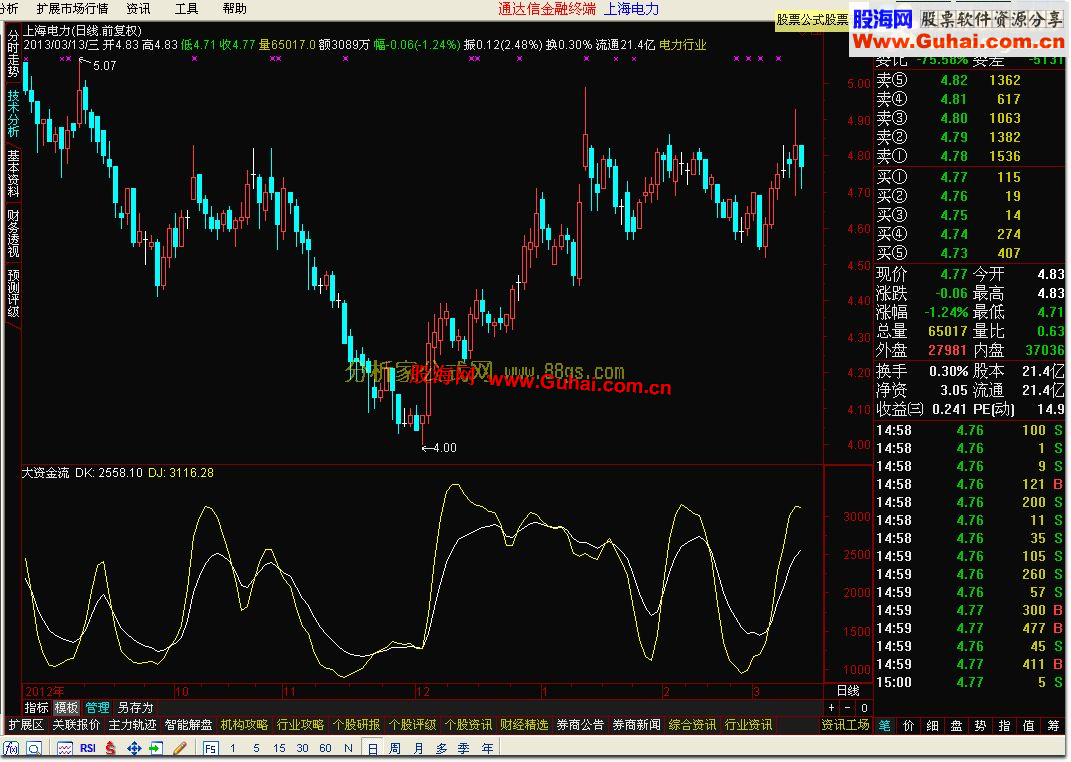This screenshot has height=762, width=1071.
Task: Open 扩展市场行情 menu
Action: 72,8
